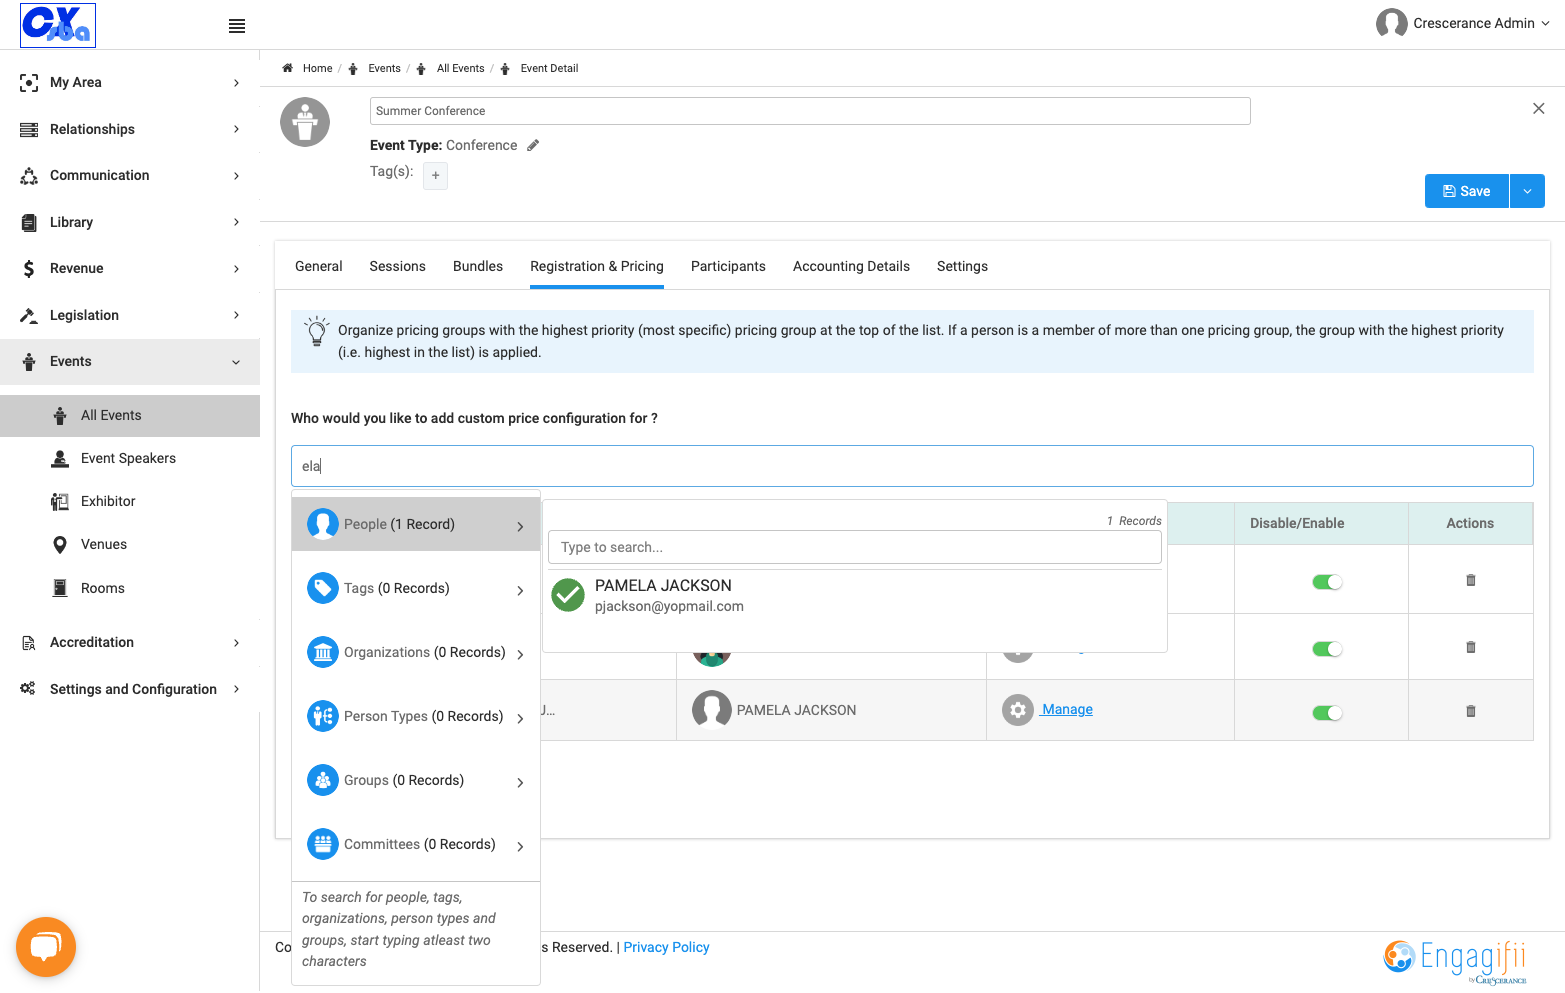1565x993 pixels.
Task: Click the Manage gear icon
Action: click(x=1018, y=710)
